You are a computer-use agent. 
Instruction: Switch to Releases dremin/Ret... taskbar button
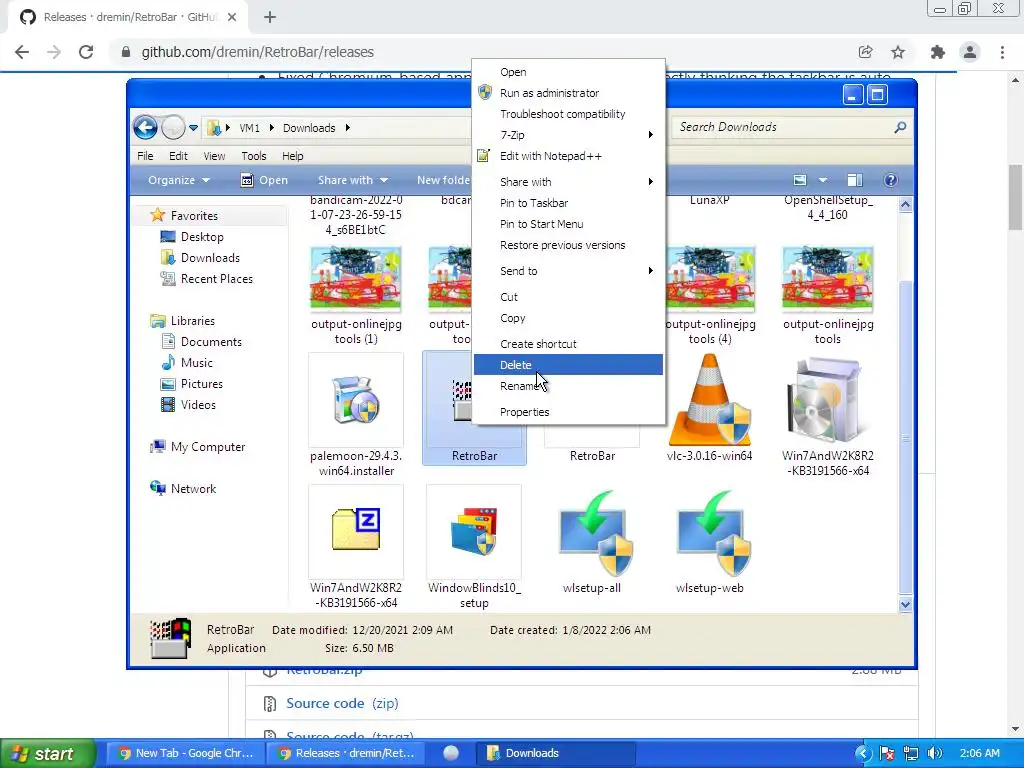click(x=345, y=754)
